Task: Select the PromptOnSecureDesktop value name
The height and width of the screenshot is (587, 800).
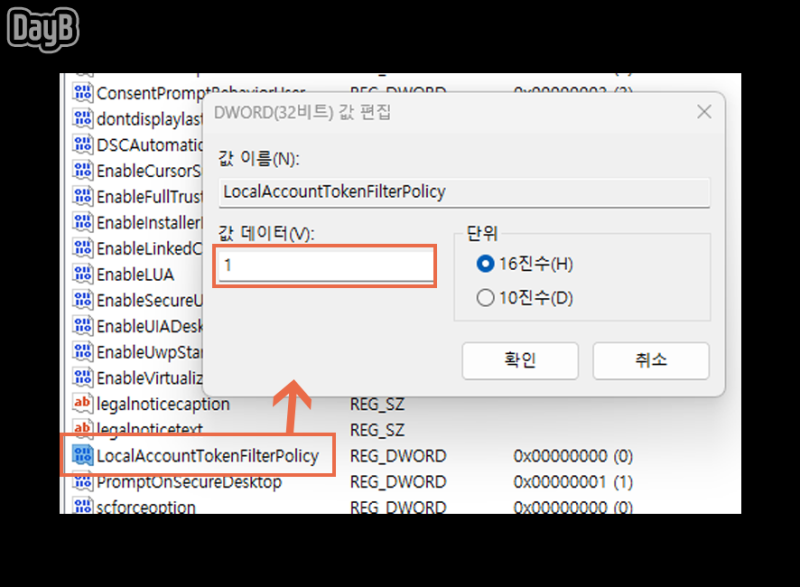Action: [189, 482]
